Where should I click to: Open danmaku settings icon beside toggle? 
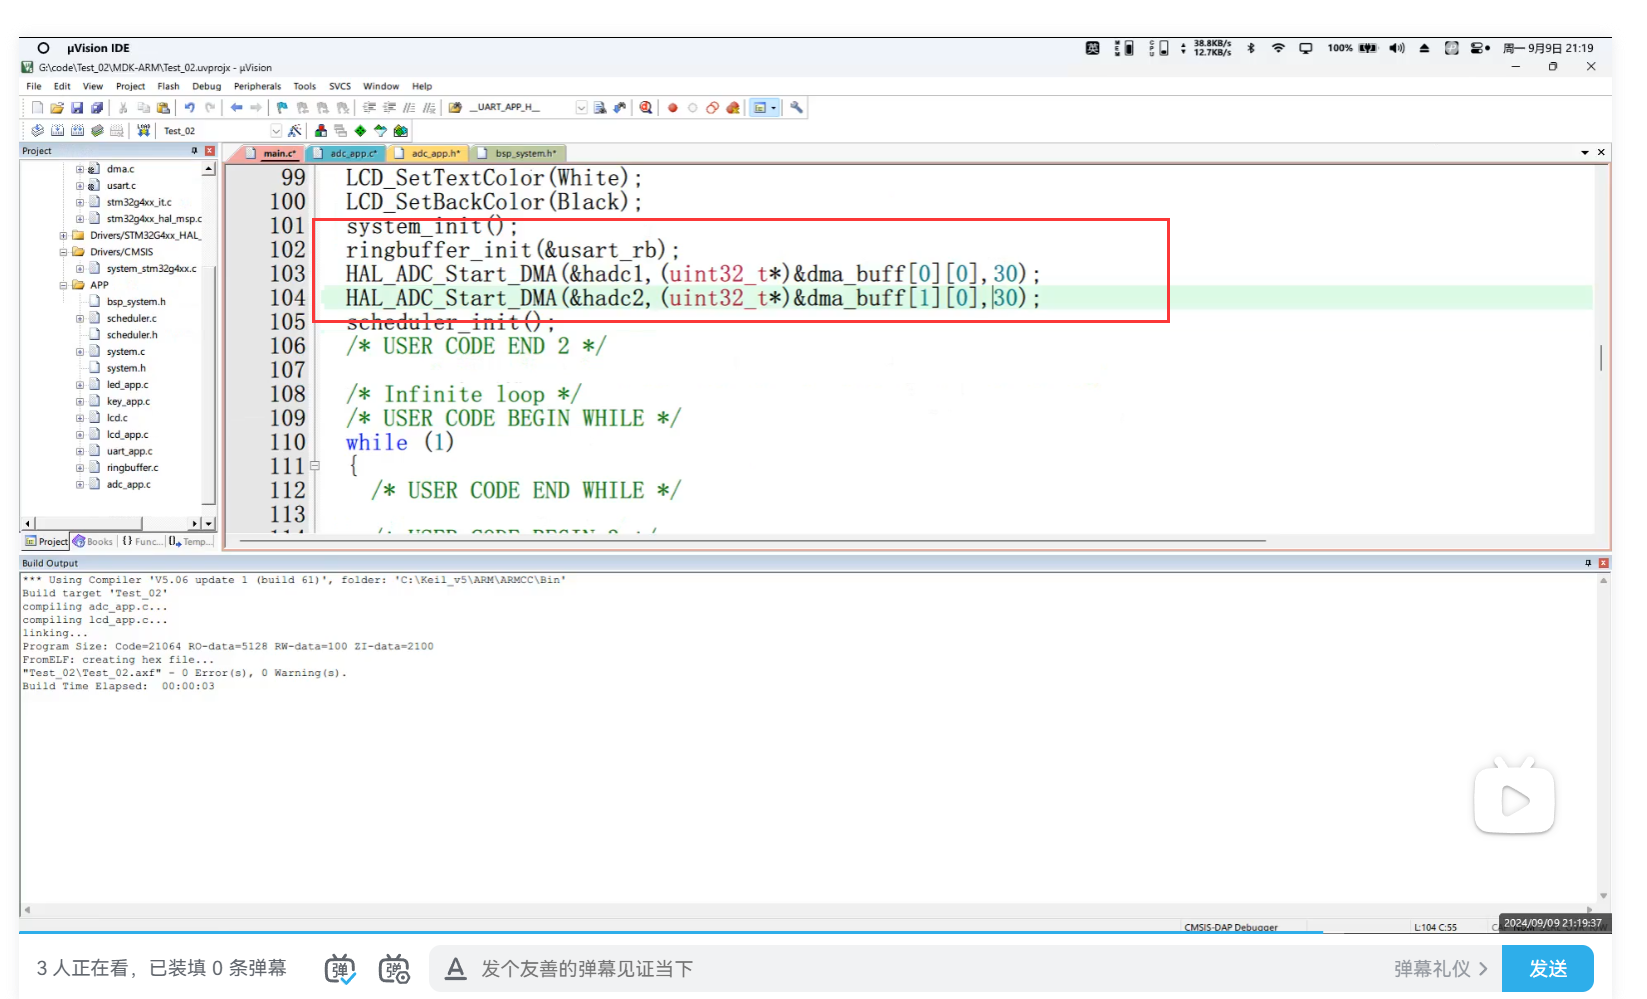(394, 968)
